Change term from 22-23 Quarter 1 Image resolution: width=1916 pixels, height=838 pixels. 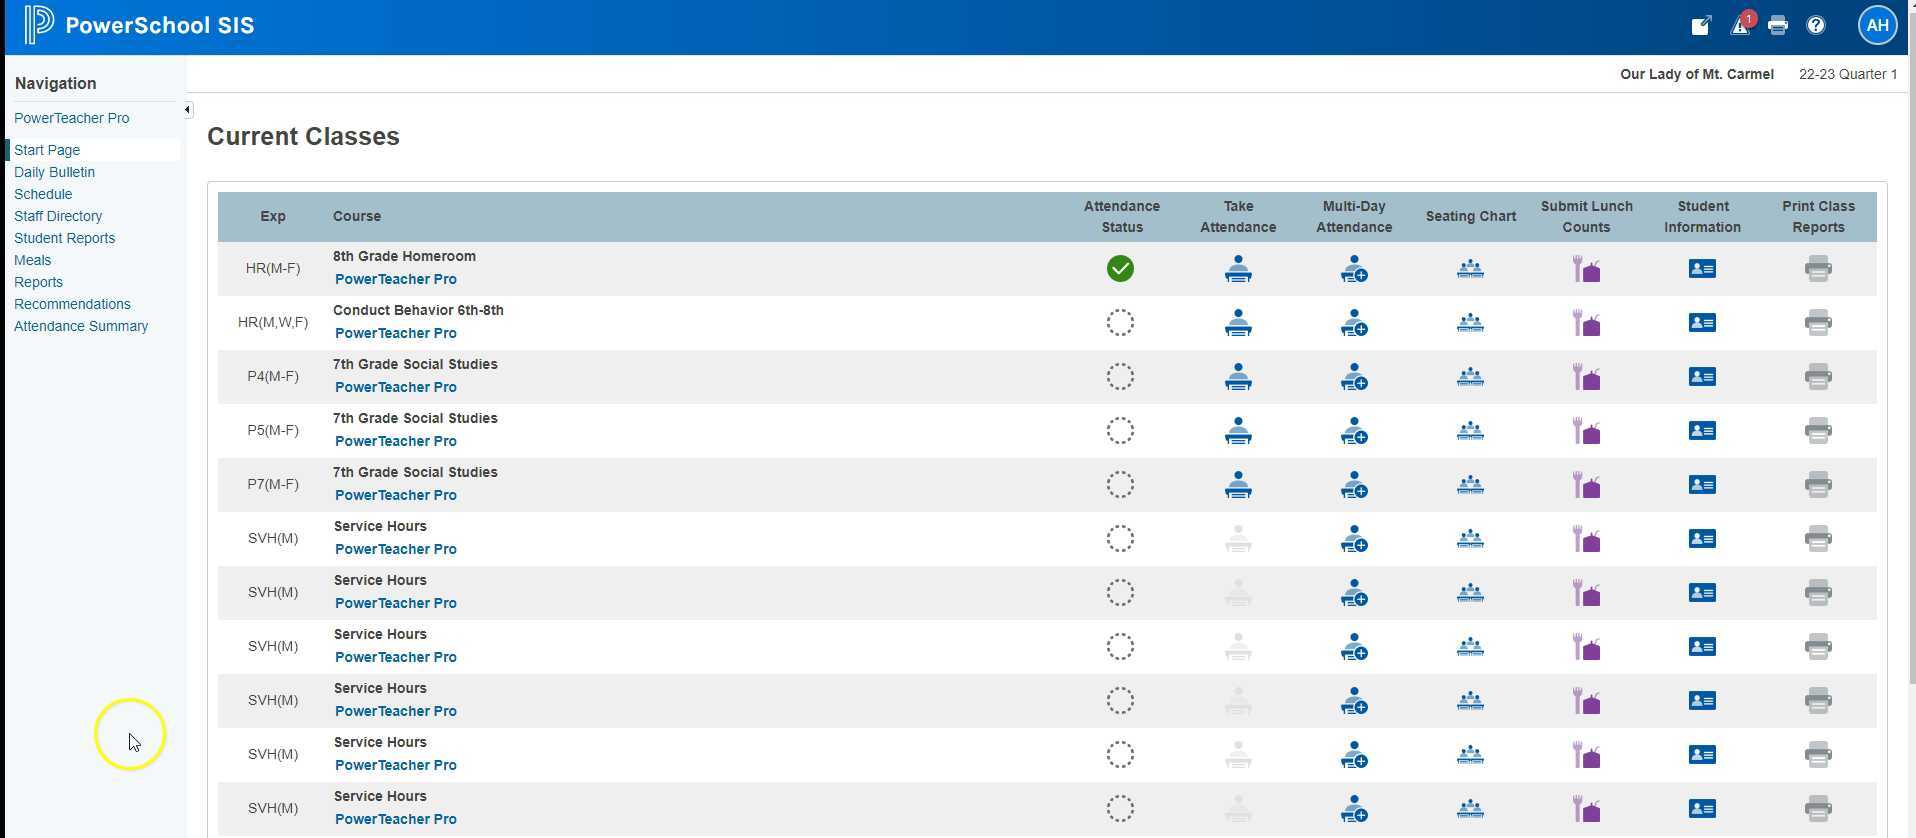1847,74
